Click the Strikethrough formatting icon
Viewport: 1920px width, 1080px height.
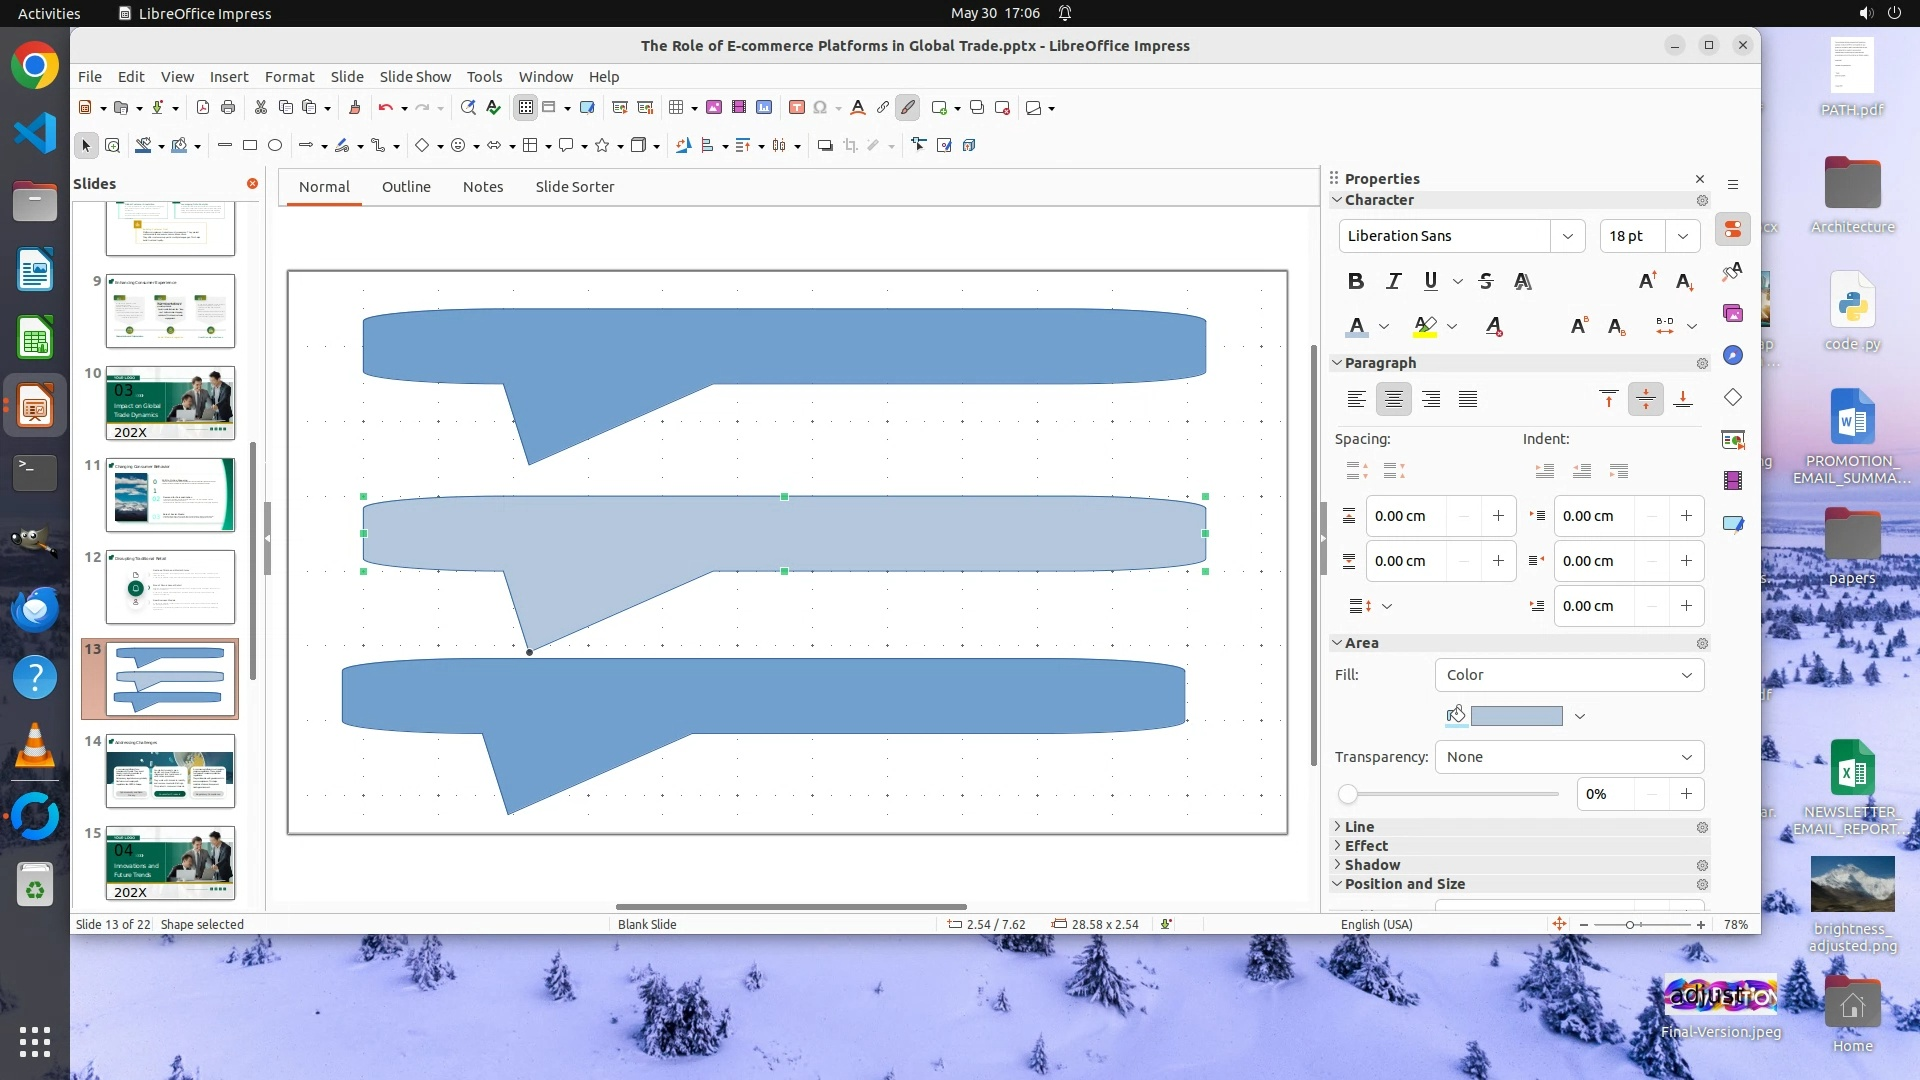(1486, 282)
